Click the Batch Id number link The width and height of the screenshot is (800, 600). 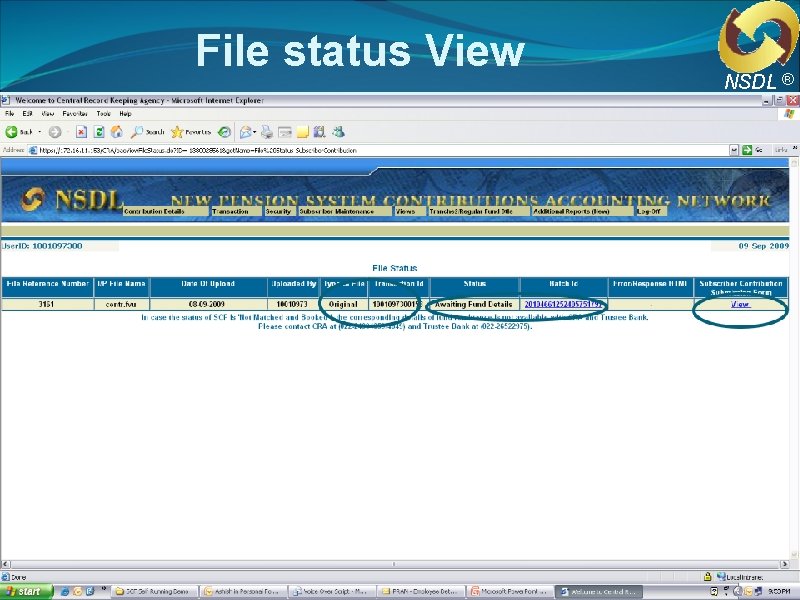coord(563,304)
